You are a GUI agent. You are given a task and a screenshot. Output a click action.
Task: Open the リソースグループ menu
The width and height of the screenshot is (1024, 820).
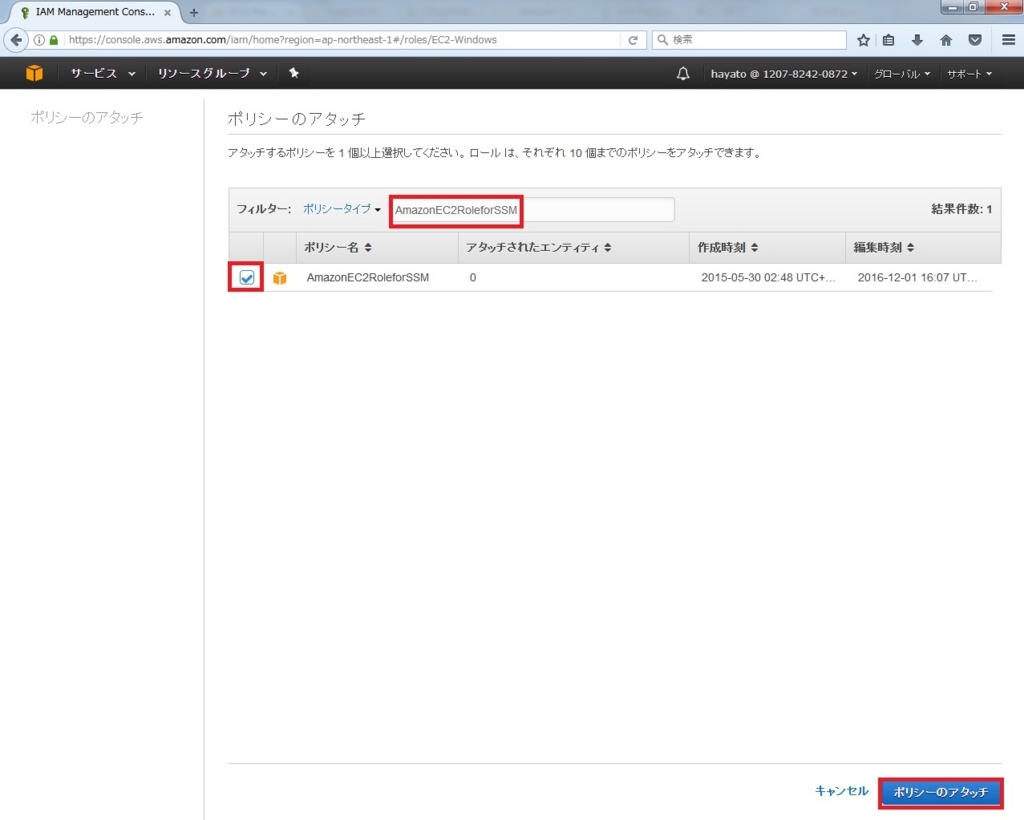pos(212,73)
